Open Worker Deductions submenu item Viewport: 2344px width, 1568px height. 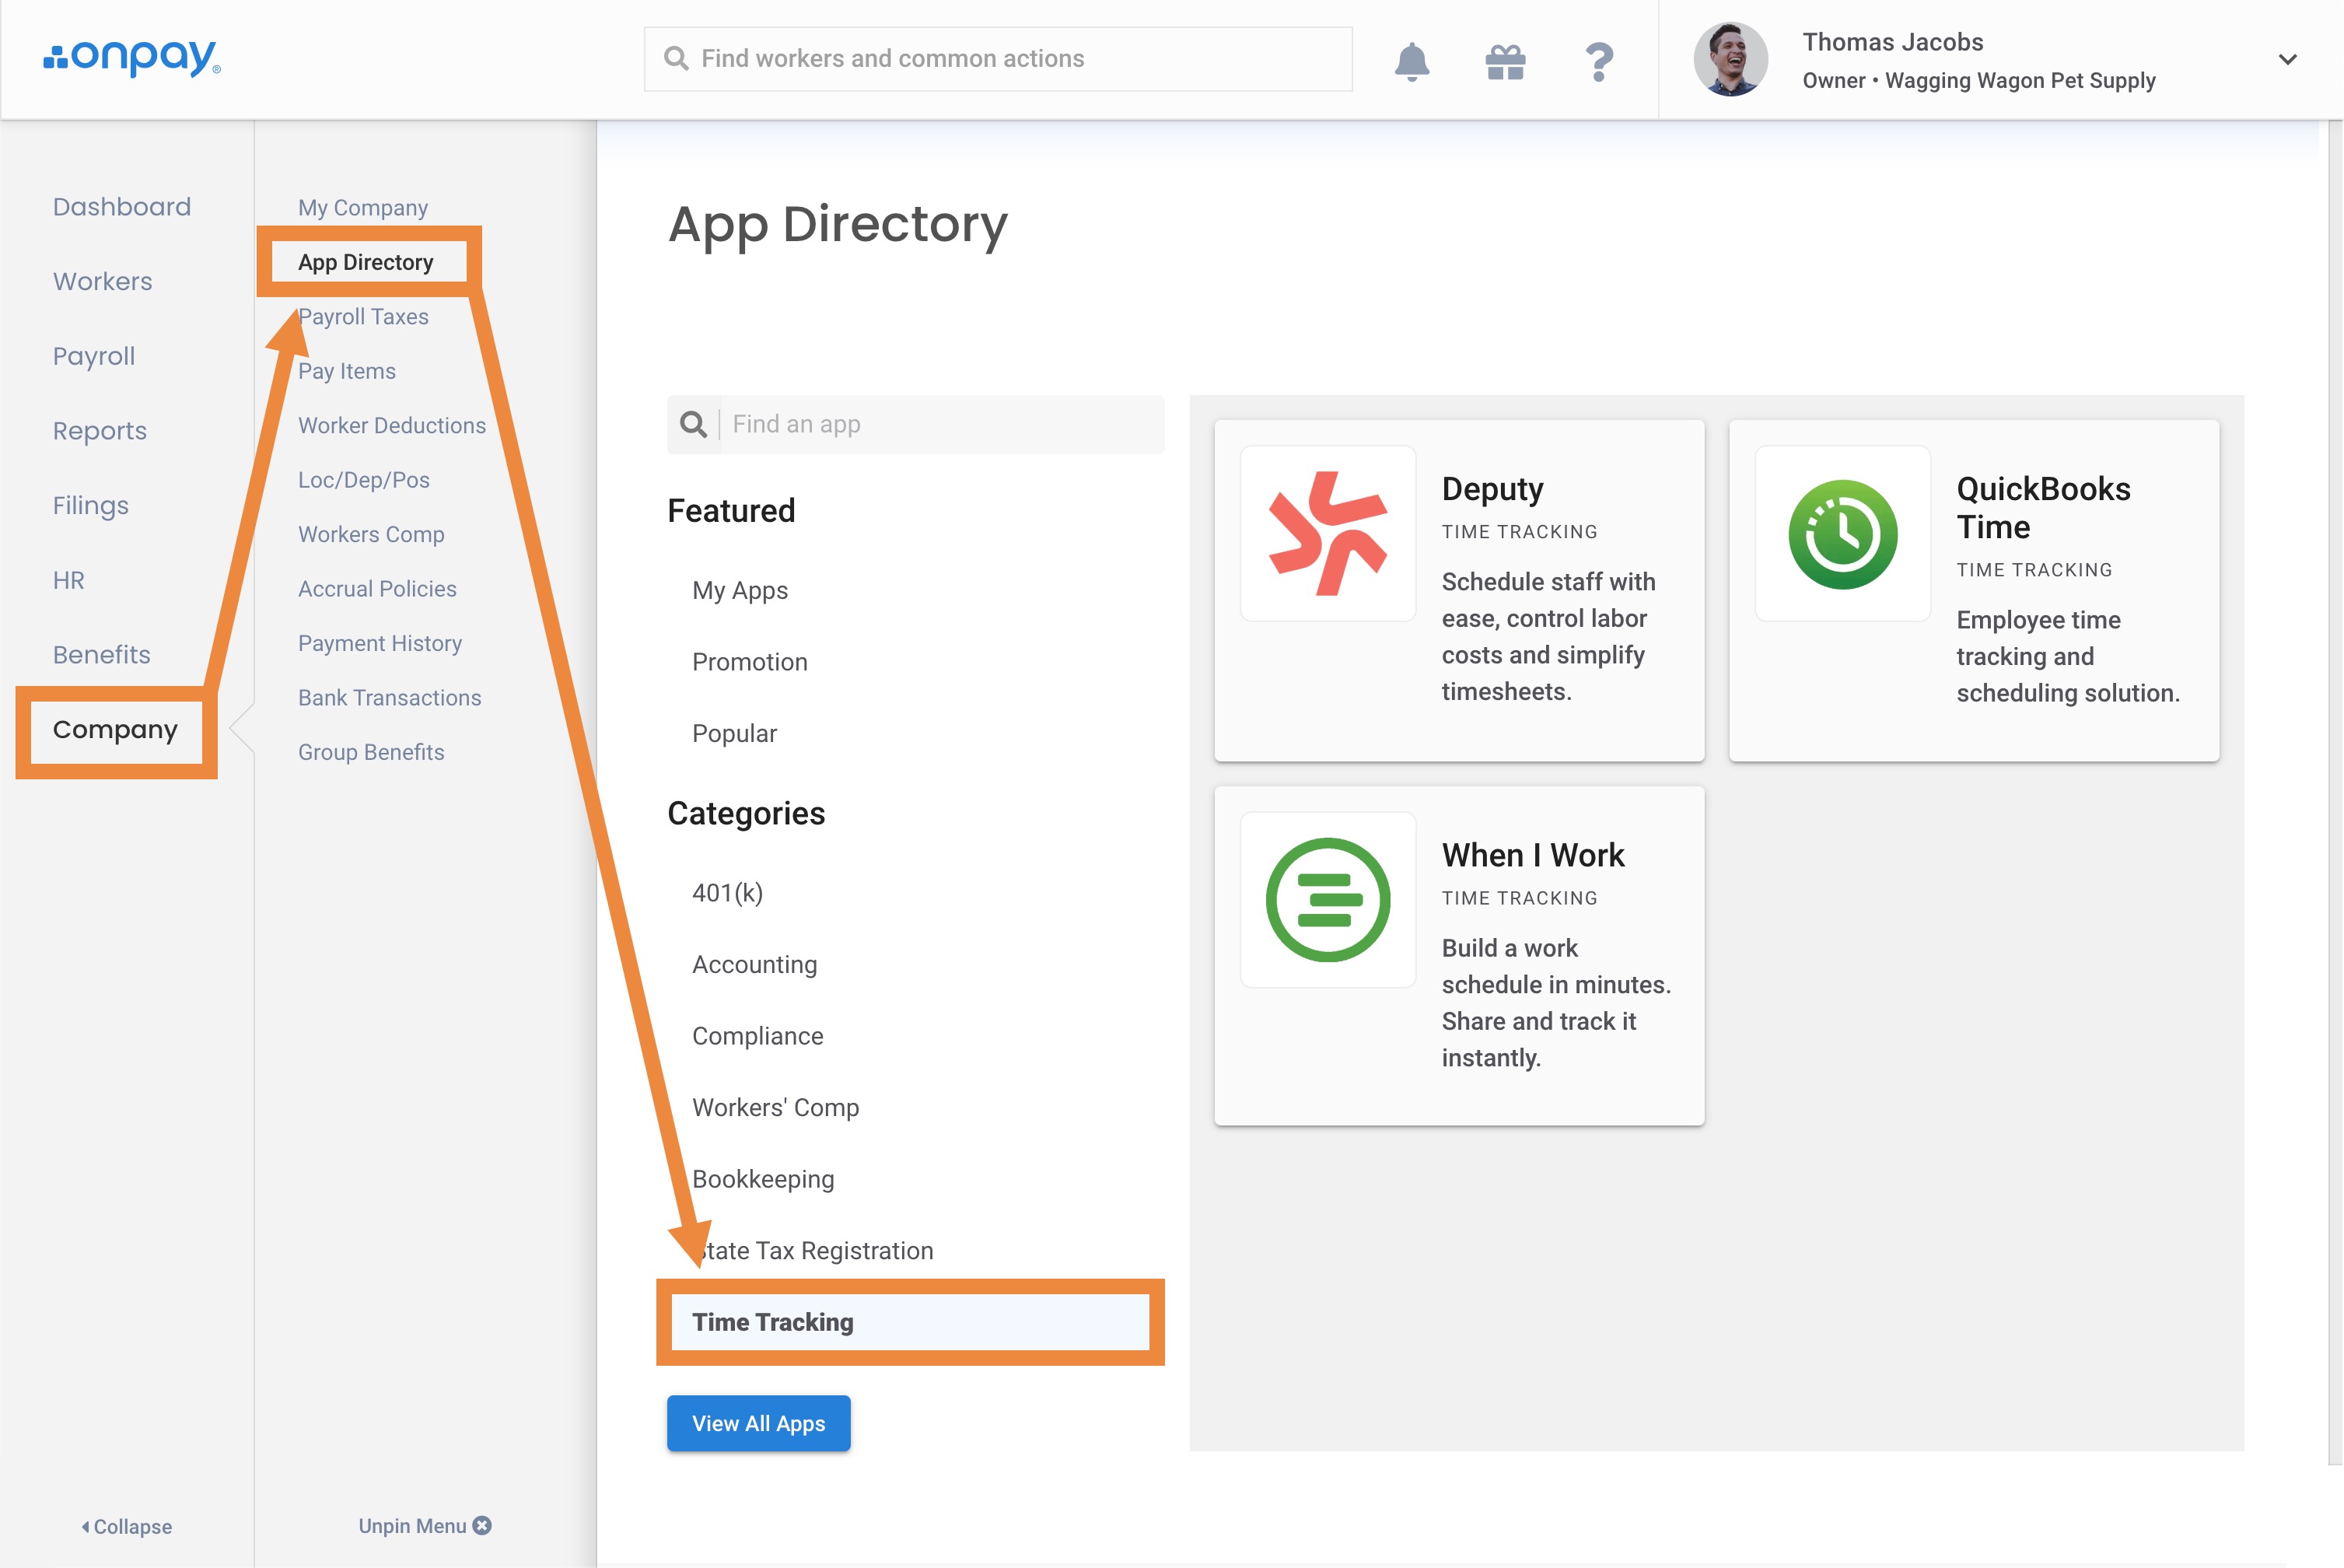click(x=391, y=425)
